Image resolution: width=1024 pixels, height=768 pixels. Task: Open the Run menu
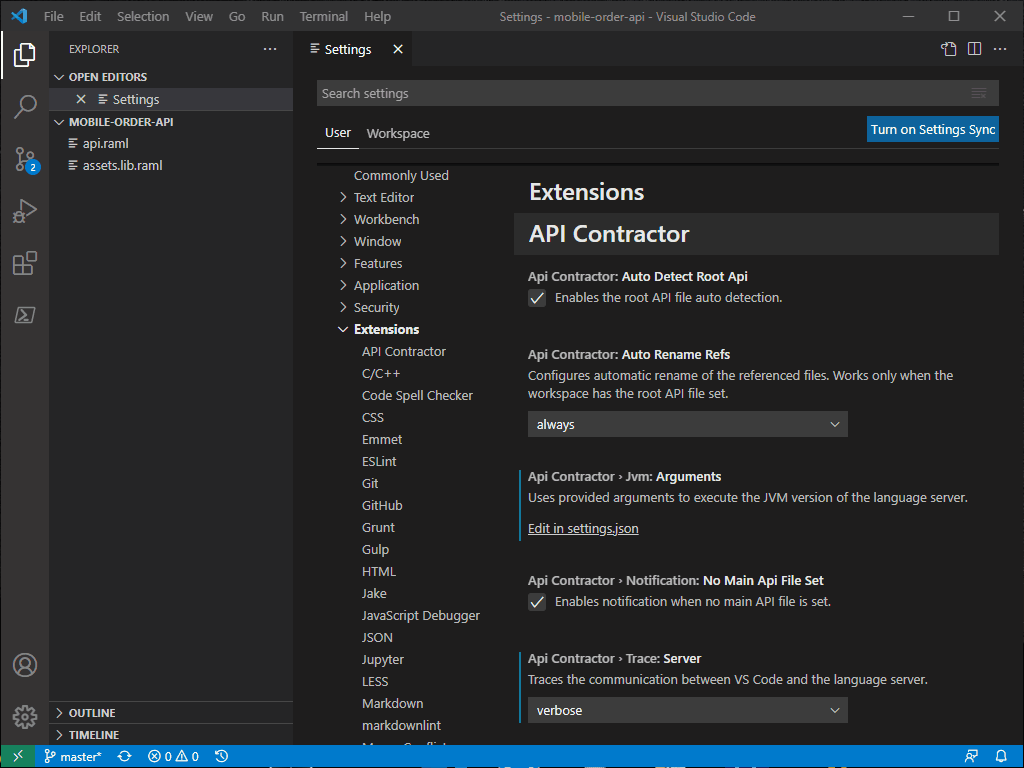pyautogui.click(x=272, y=16)
